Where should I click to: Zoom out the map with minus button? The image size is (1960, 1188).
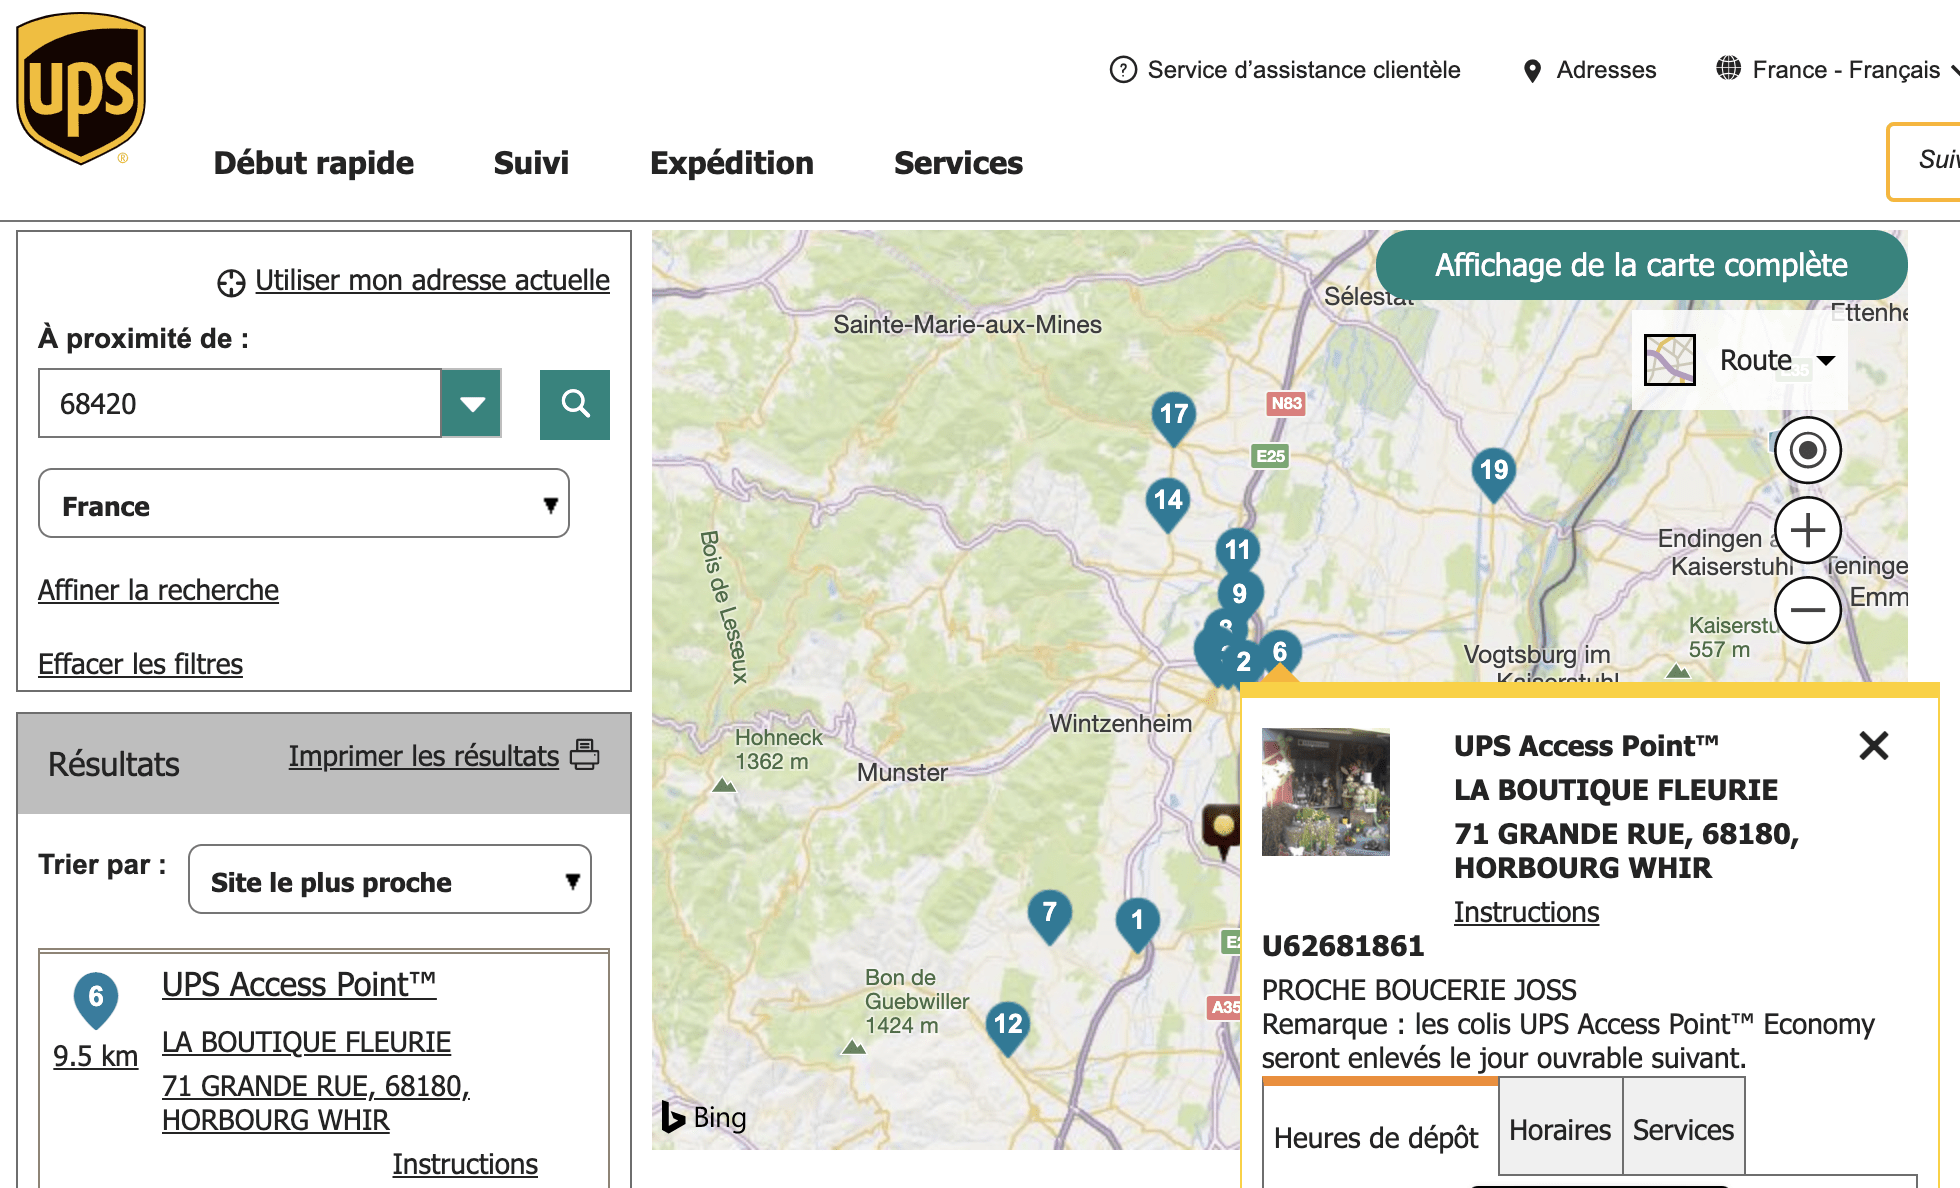point(1807,610)
